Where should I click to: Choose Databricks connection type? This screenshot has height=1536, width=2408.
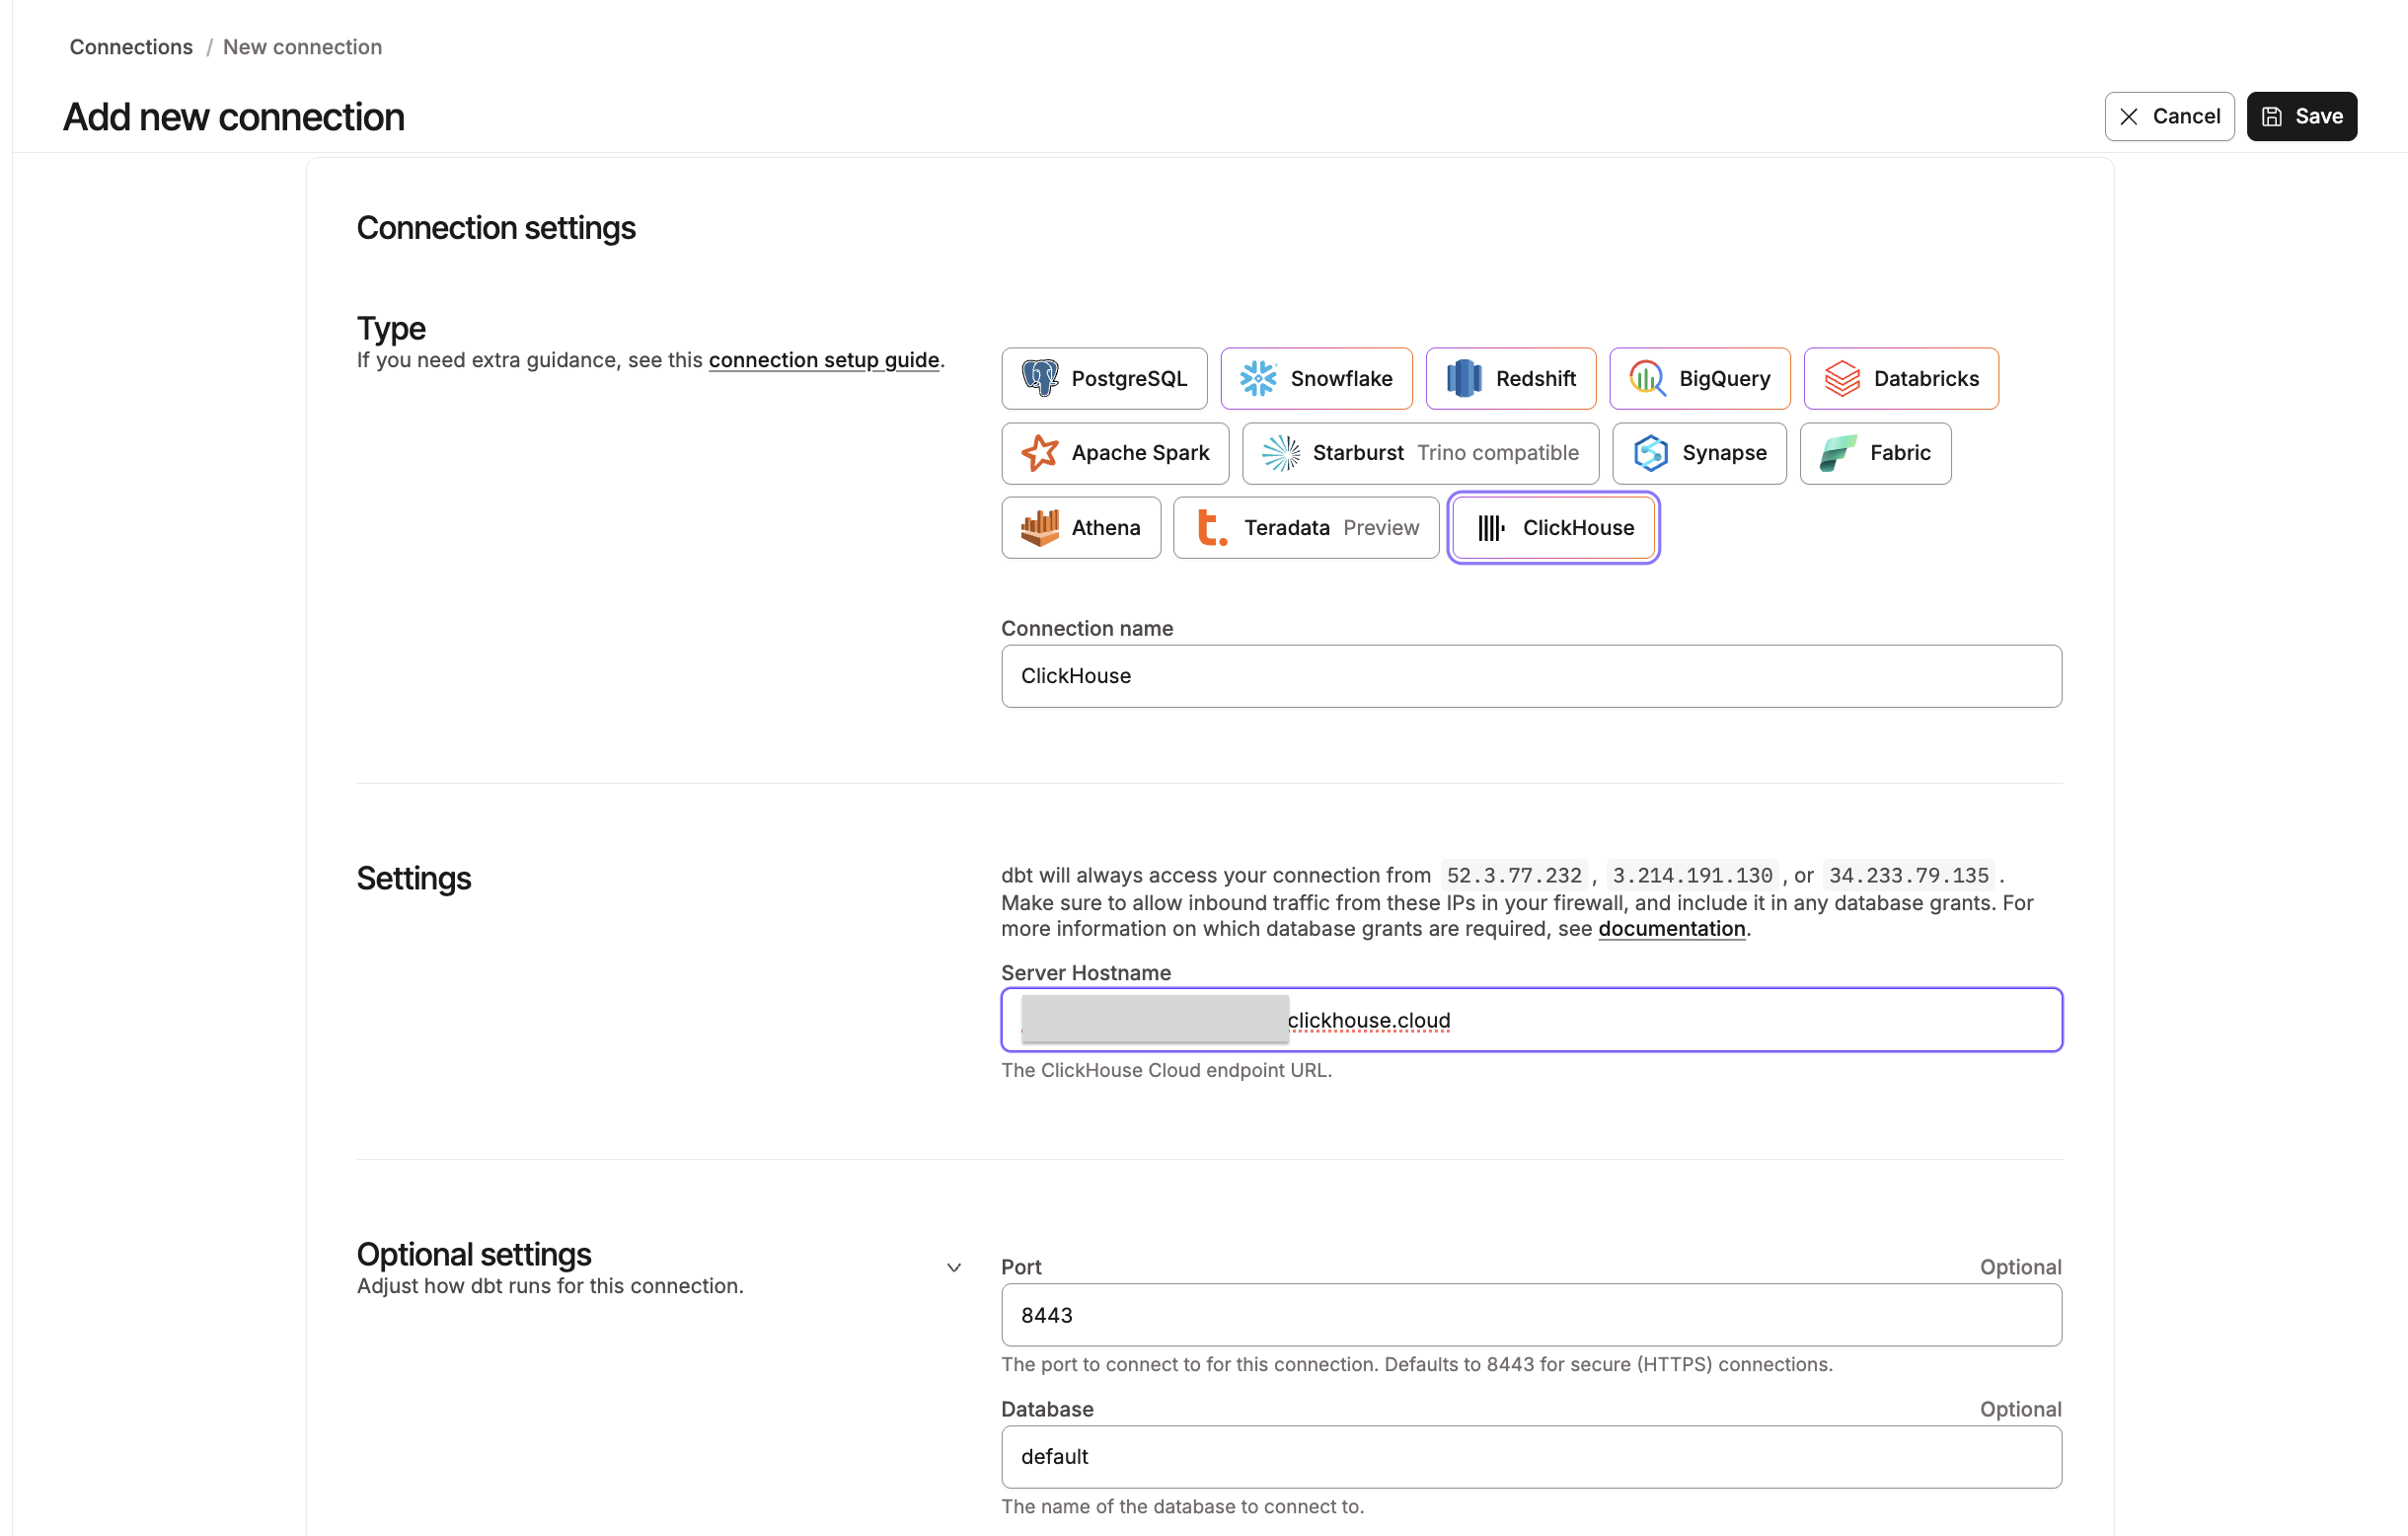click(x=1901, y=378)
